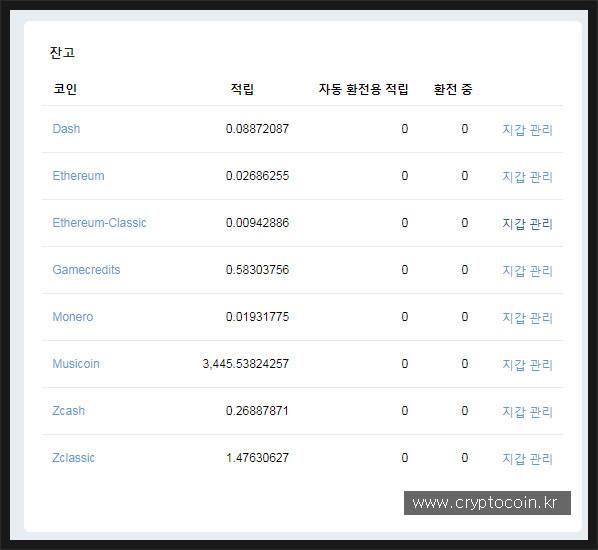Open the Musicoin coin link
Image resolution: width=598 pixels, height=550 pixels.
(76, 363)
